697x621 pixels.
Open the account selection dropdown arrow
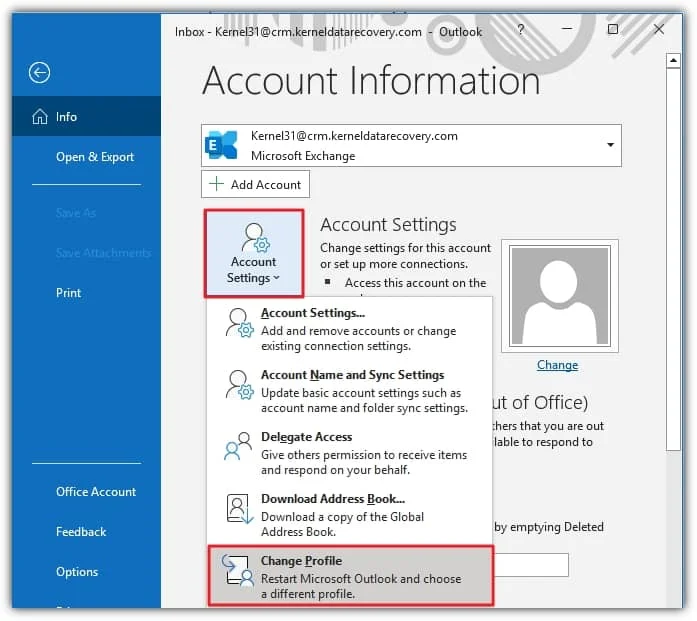[610, 145]
